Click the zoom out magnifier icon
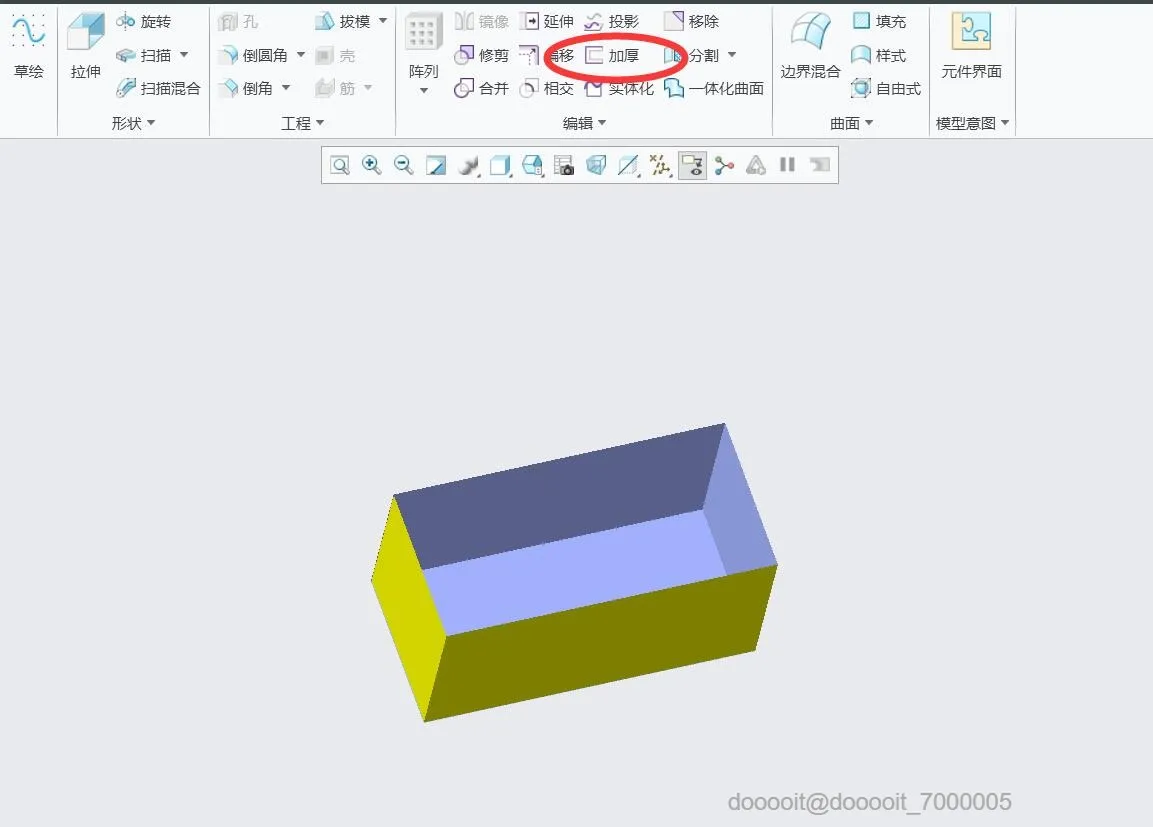The image size is (1153, 827). (x=404, y=165)
